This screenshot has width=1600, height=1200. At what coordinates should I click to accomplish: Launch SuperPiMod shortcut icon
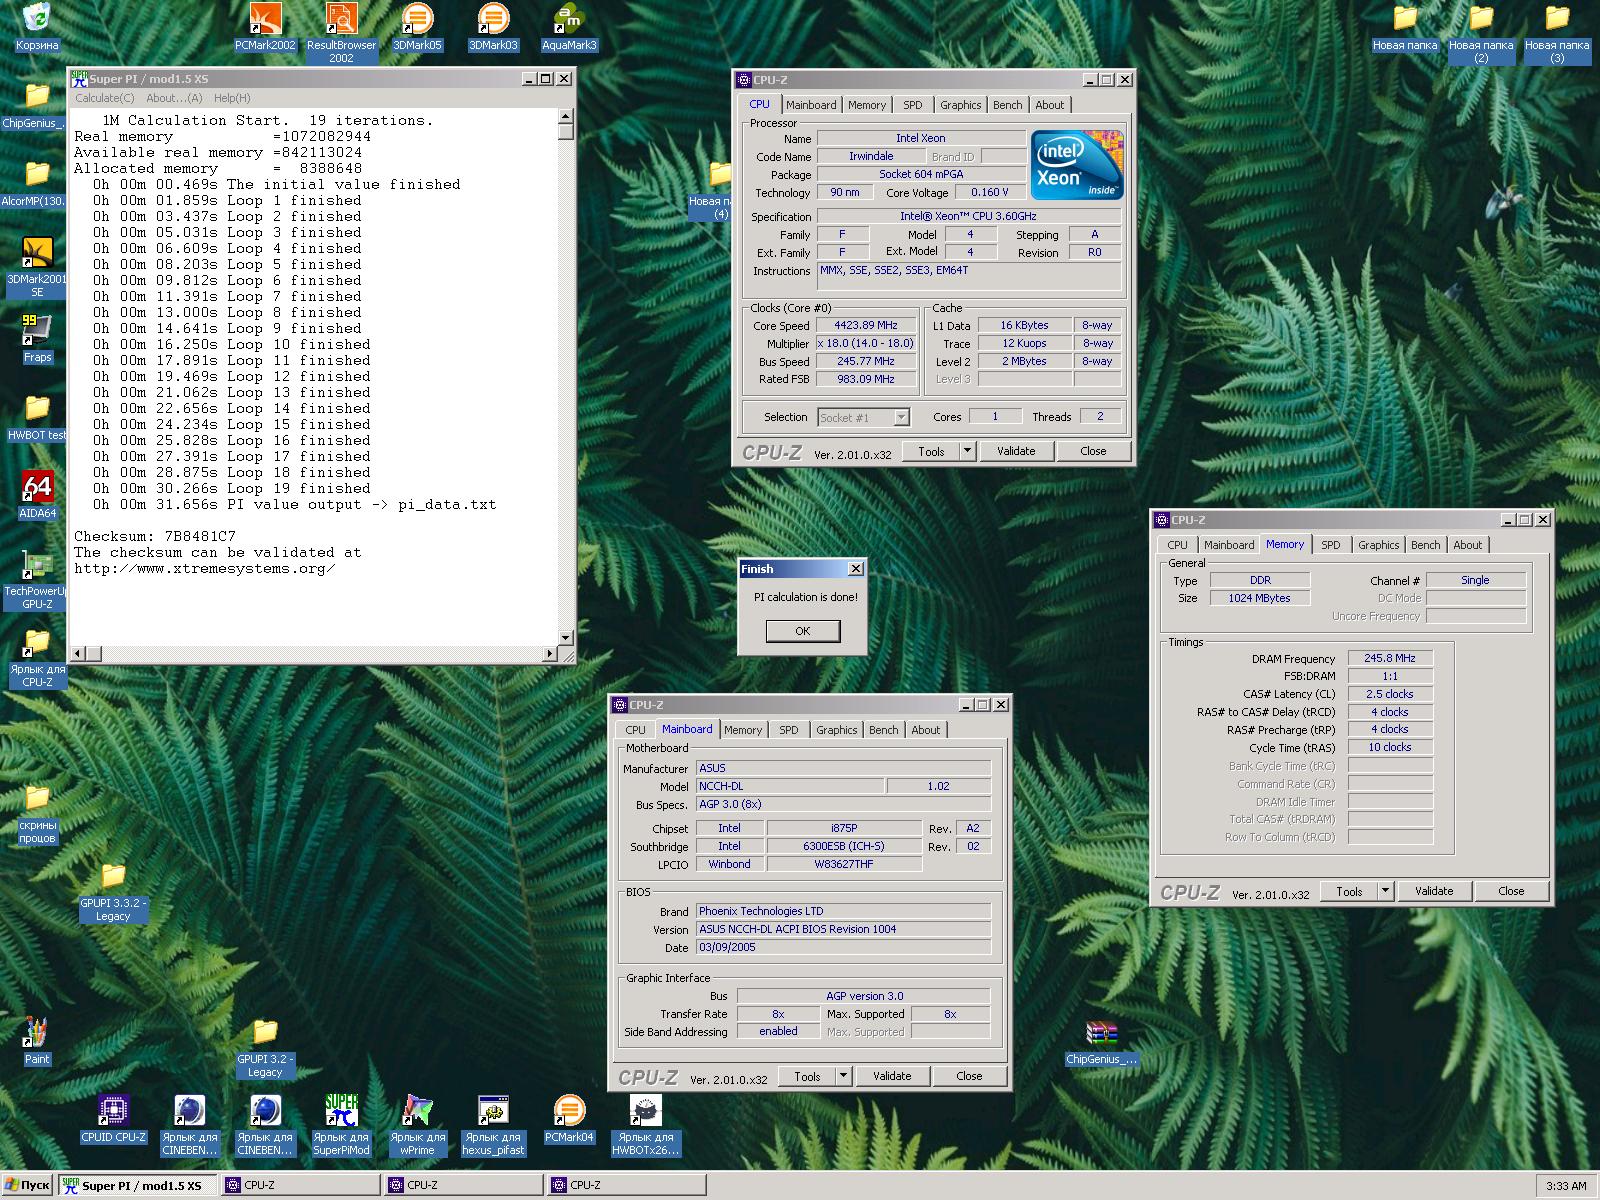click(341, 1125)
